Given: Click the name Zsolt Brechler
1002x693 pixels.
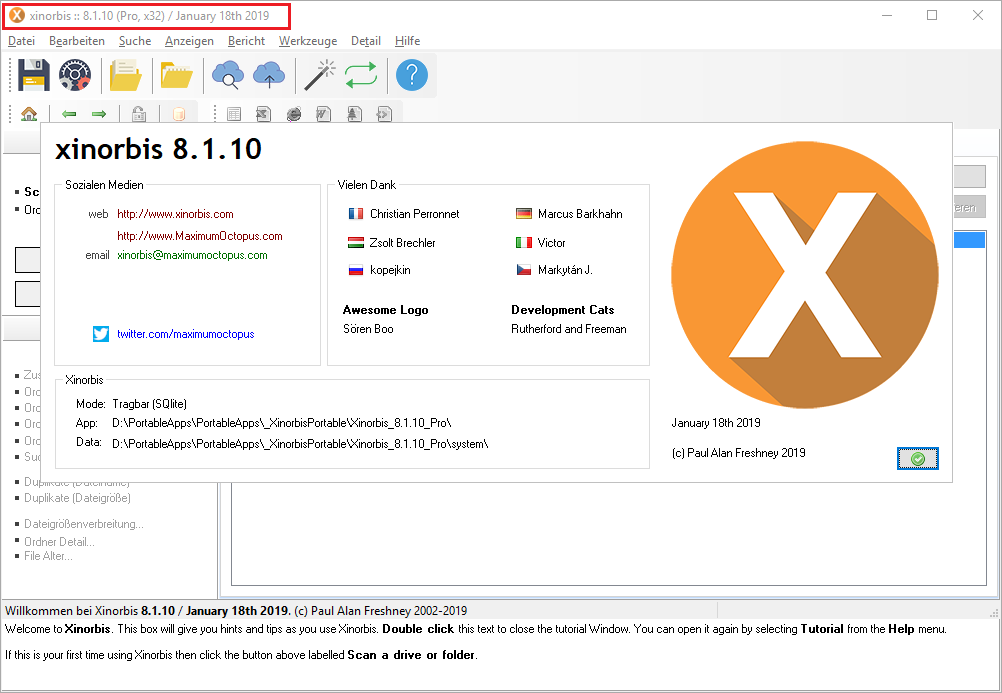Looking at the screenshot, I should click(x=402, y=243).
